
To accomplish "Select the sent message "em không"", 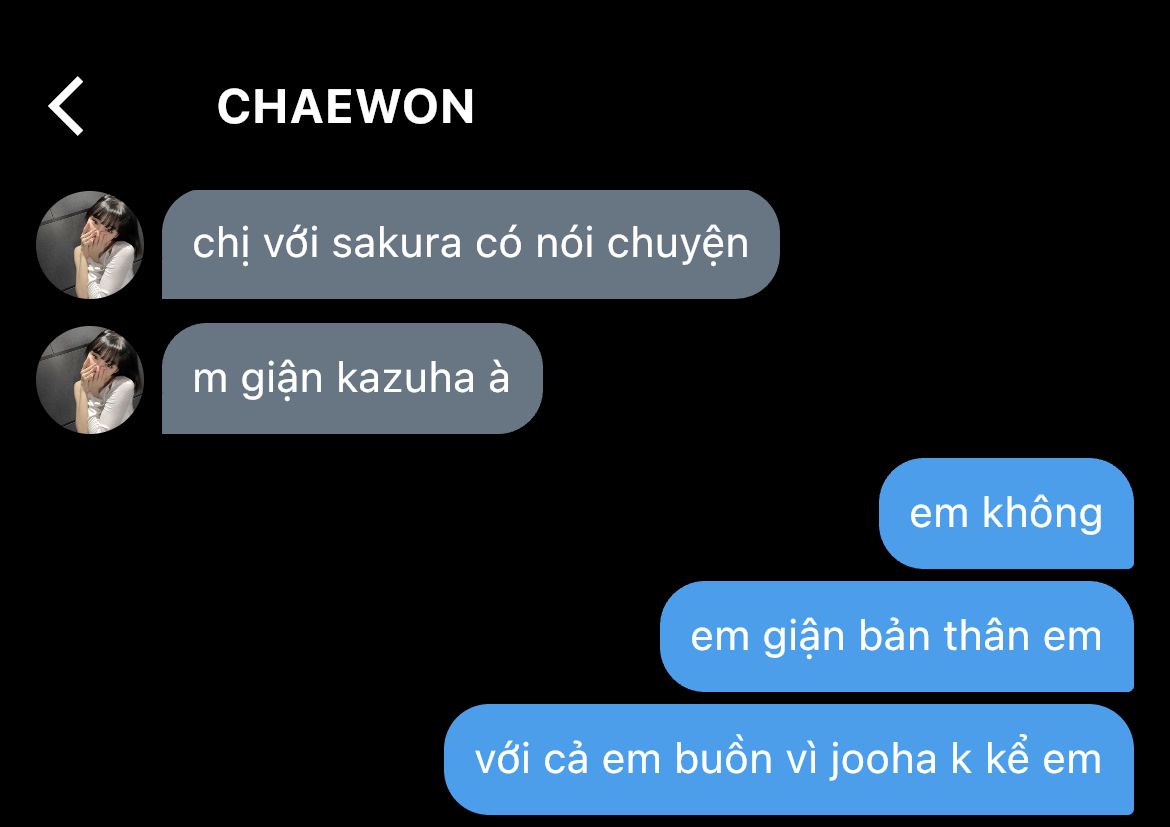I will [1006, 514].
